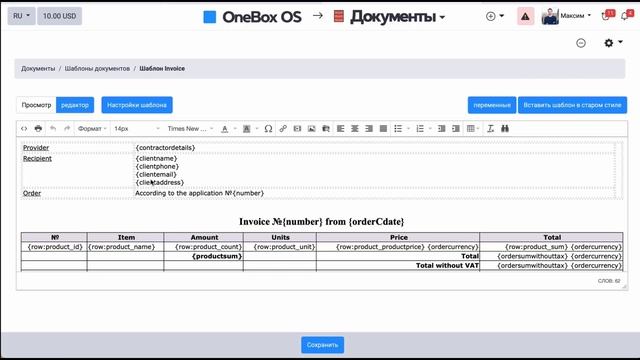640x360 pixels.
Task: Click the Invoice №{number} heading
Action: [x=322, y=222]
